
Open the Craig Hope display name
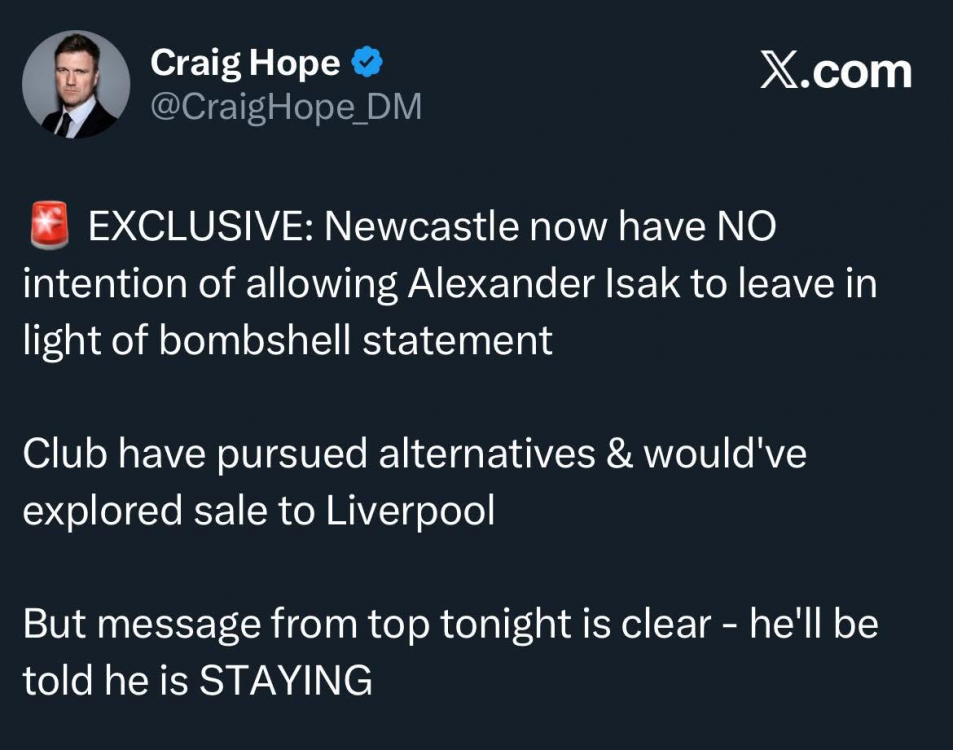pyautogui.click(x=245, y=65)
